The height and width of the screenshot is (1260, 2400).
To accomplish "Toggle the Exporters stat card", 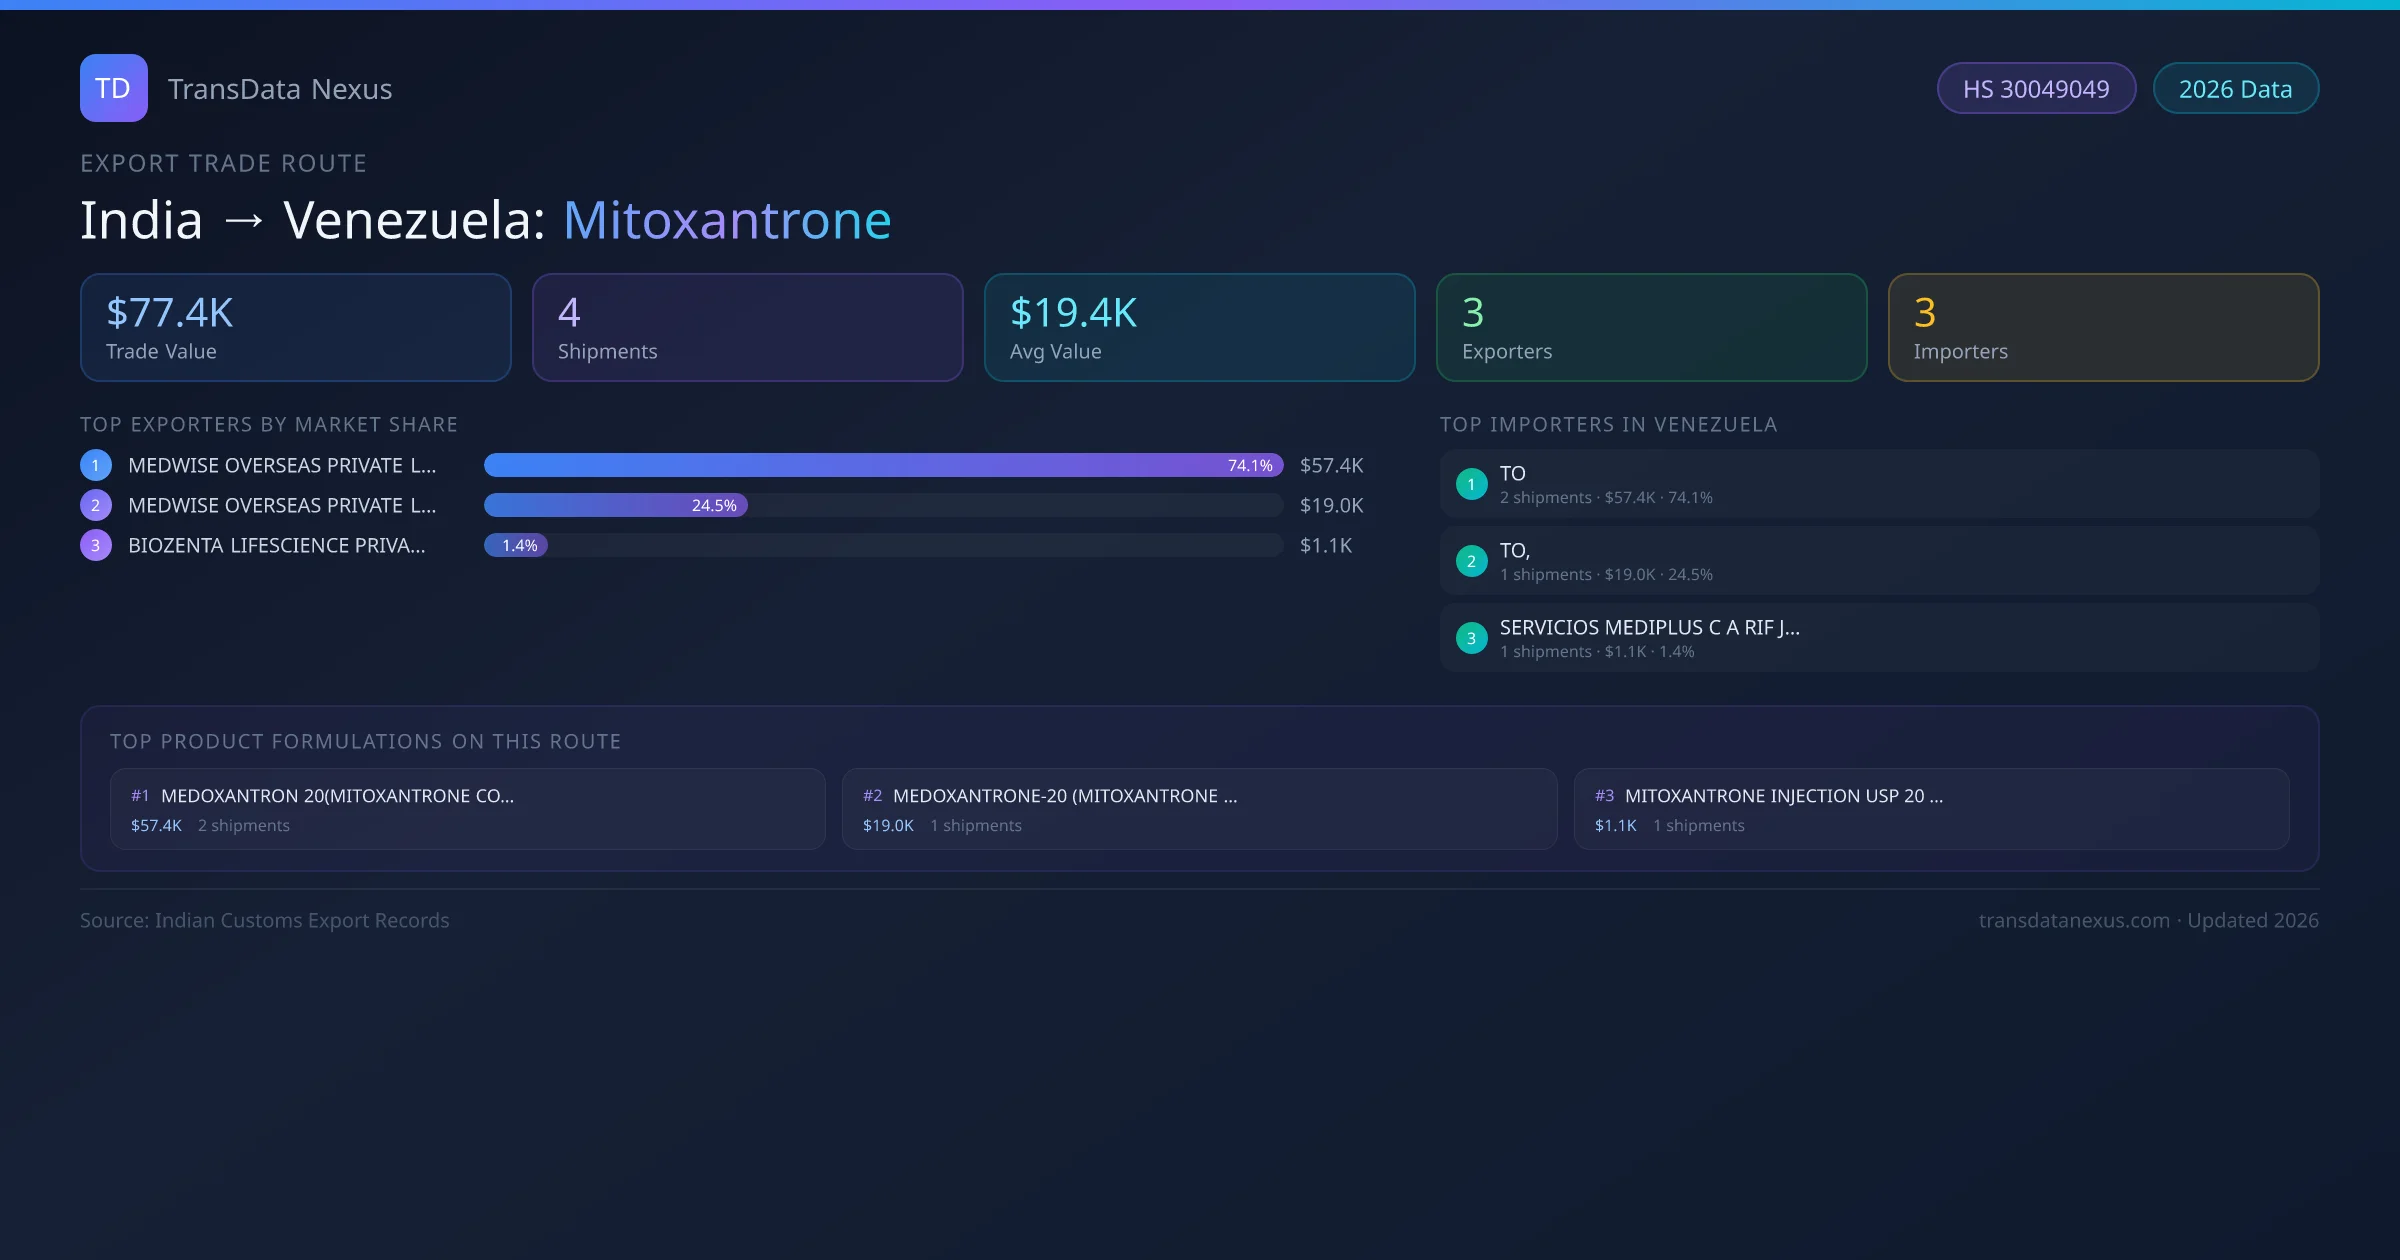I will point(1651,327).
